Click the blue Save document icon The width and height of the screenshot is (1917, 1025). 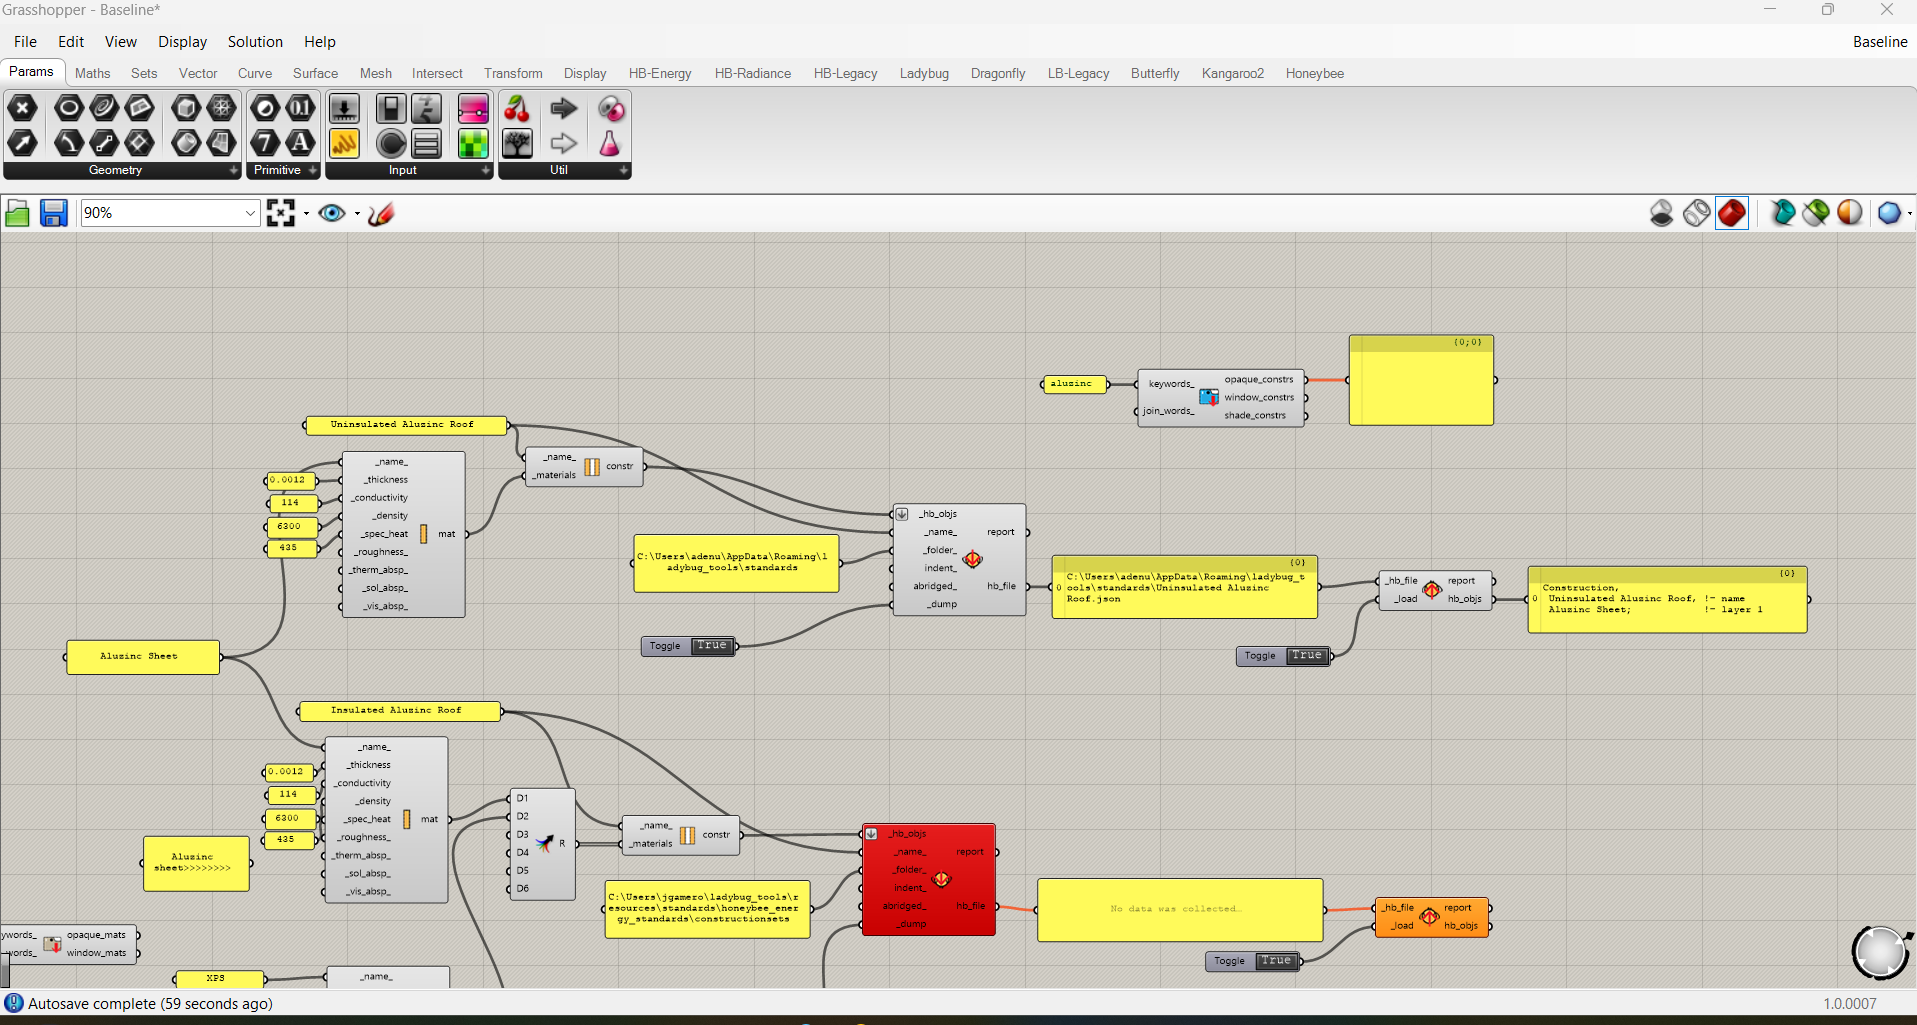pyautogui.click(x=53, y=213)
